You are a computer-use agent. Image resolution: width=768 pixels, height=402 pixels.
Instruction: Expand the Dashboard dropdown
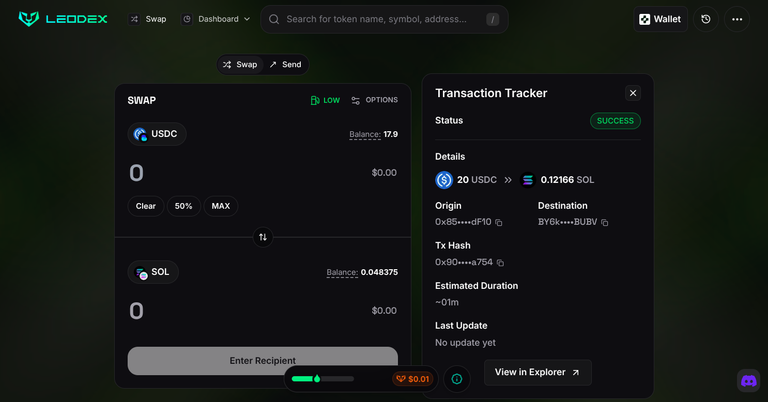(x=216, y=19)
